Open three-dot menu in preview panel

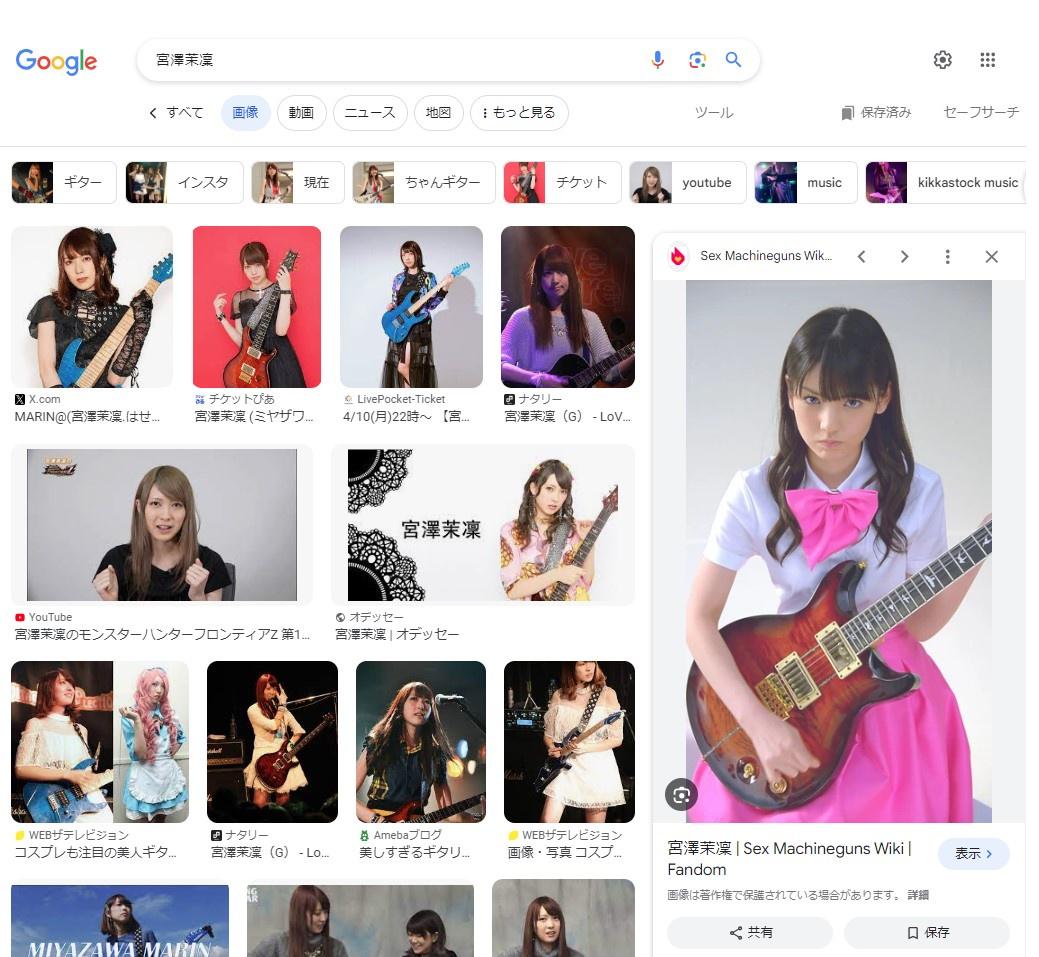tap(948, 256)
